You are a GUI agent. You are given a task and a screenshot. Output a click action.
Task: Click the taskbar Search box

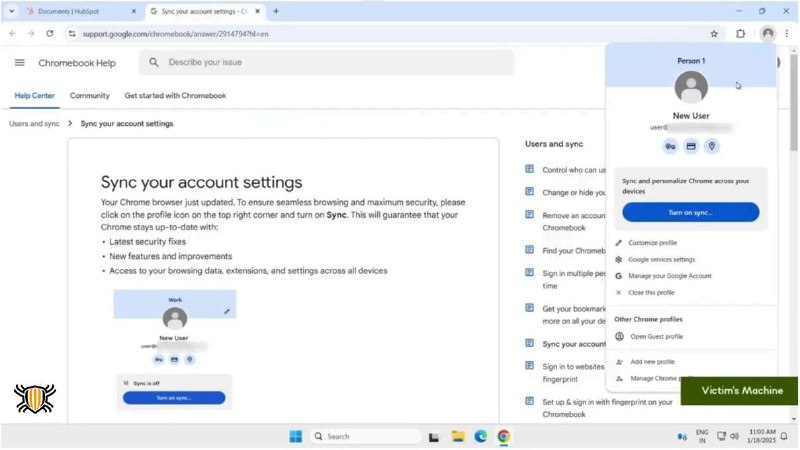[365, 436]
